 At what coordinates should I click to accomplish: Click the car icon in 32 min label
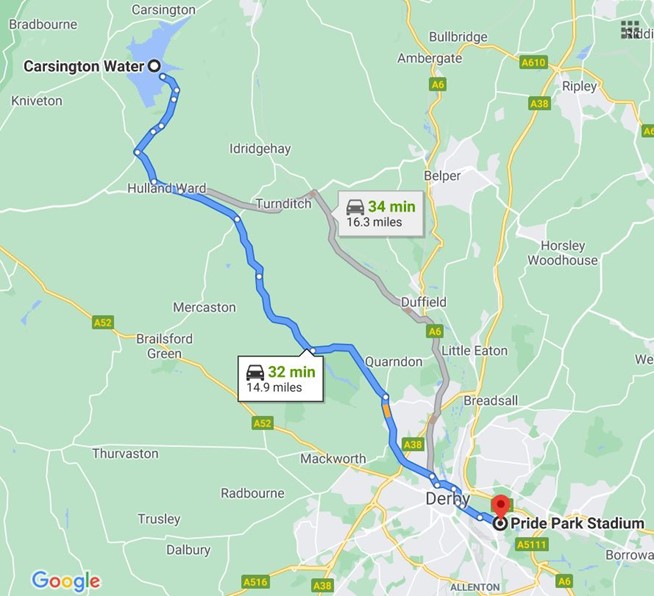(255, 372)
